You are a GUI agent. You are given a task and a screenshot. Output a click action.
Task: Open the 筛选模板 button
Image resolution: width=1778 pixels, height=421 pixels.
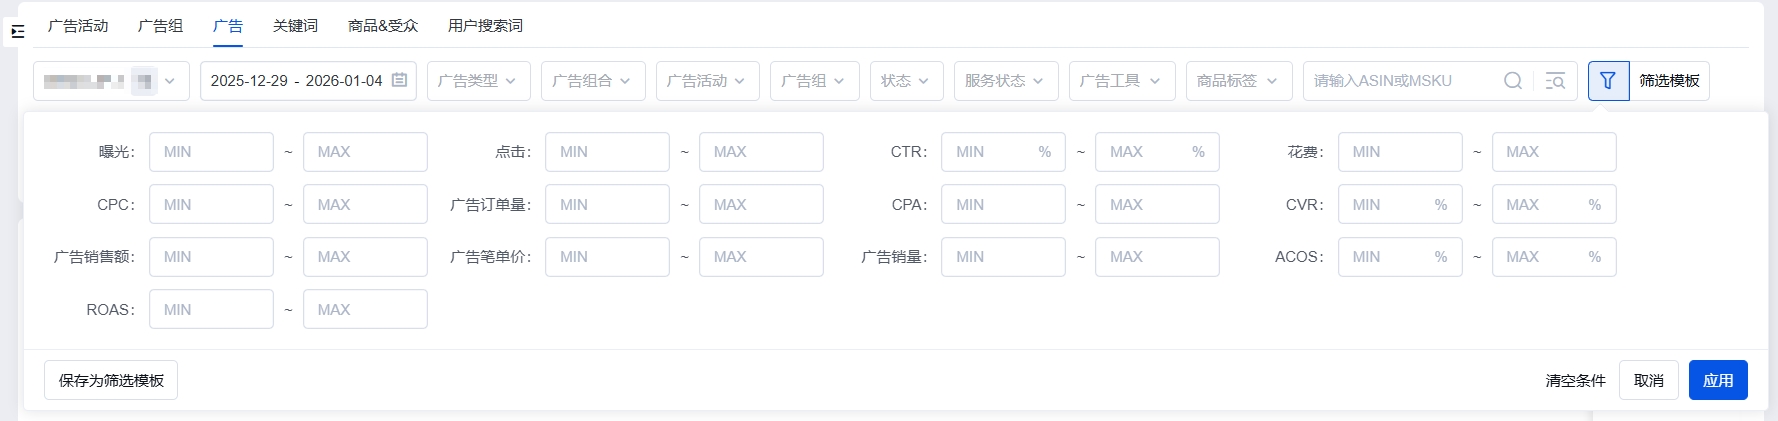(x=1669, y=81)
